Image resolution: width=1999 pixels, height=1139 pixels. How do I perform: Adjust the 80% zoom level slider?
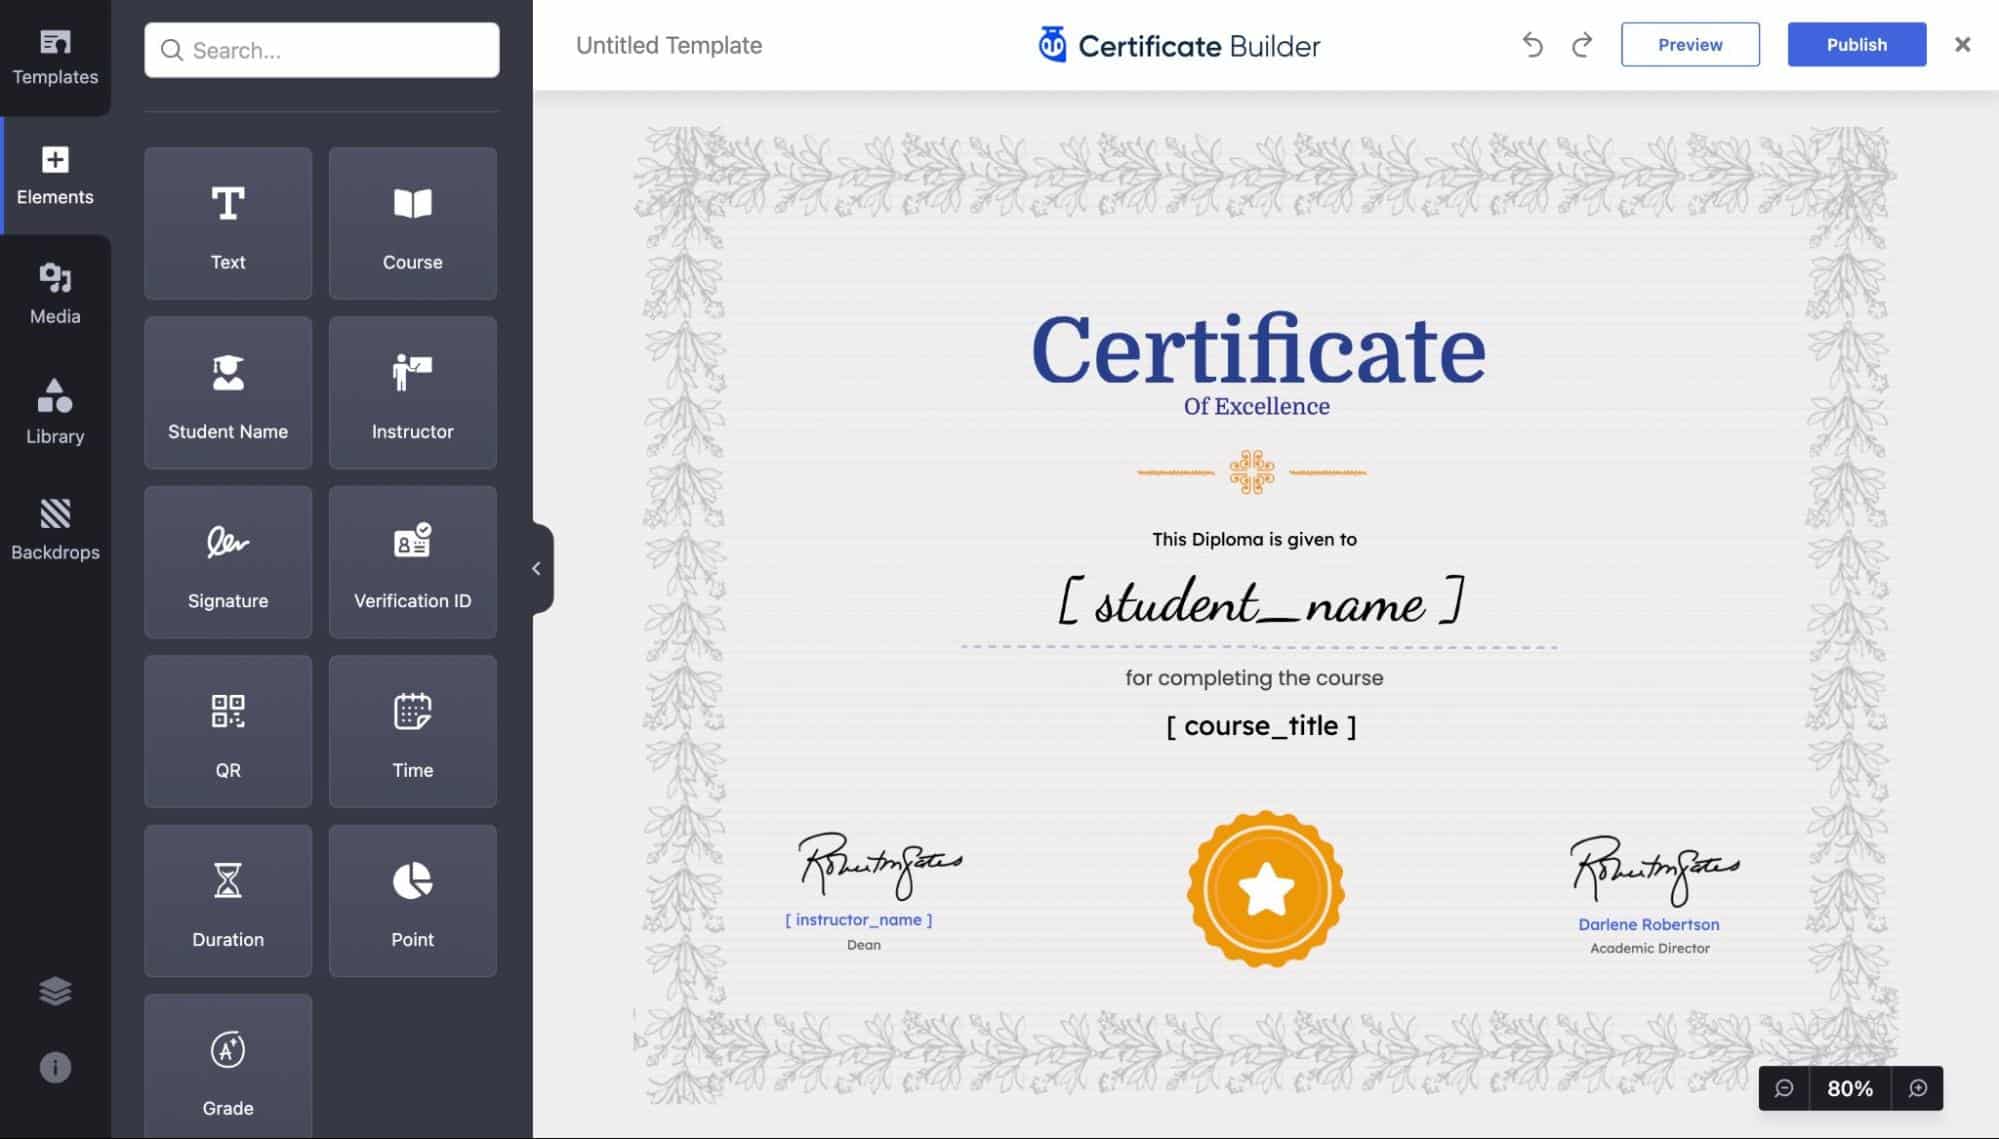tap(1851, 1087)
